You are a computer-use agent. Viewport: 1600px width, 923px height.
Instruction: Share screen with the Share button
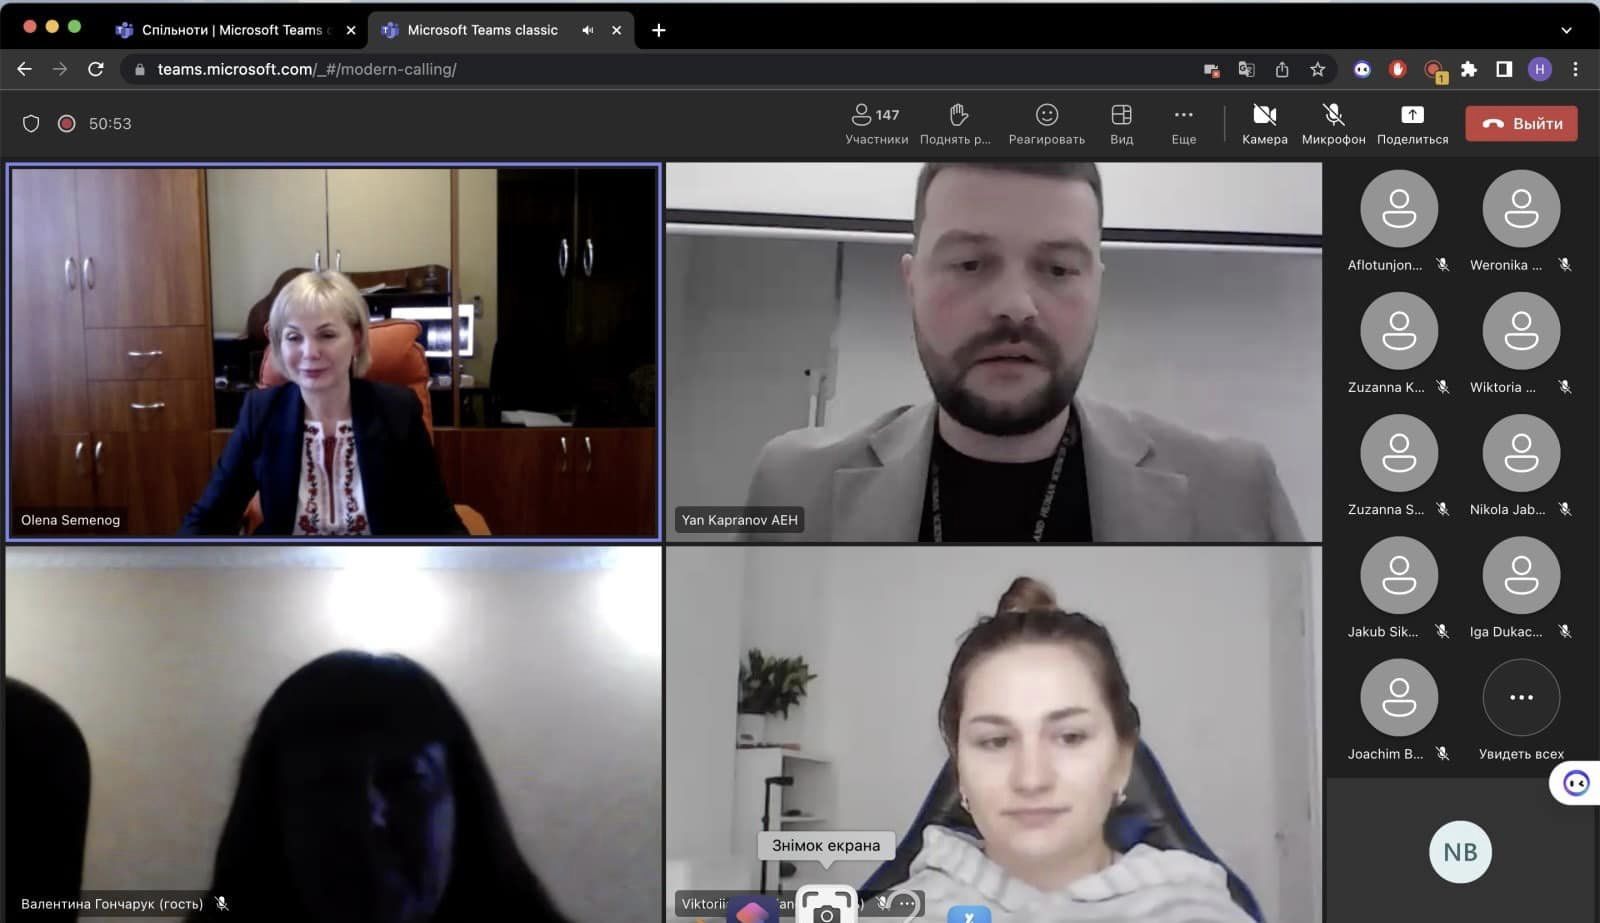tap(1412, 124)
